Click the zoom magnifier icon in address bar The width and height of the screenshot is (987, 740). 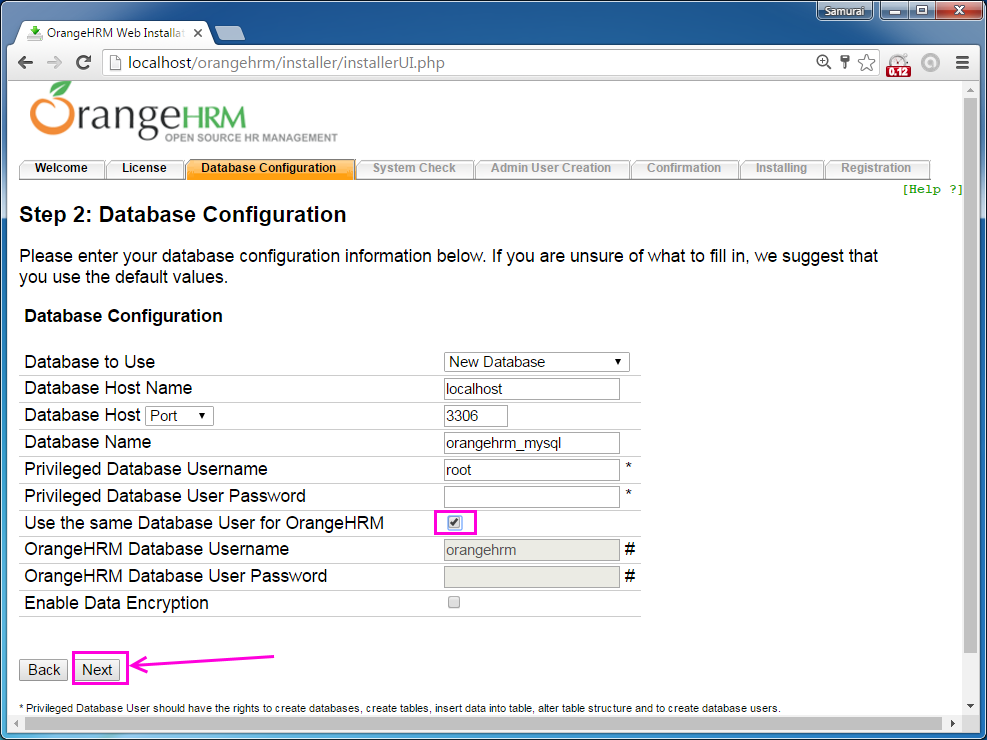(x=823, y=62)
